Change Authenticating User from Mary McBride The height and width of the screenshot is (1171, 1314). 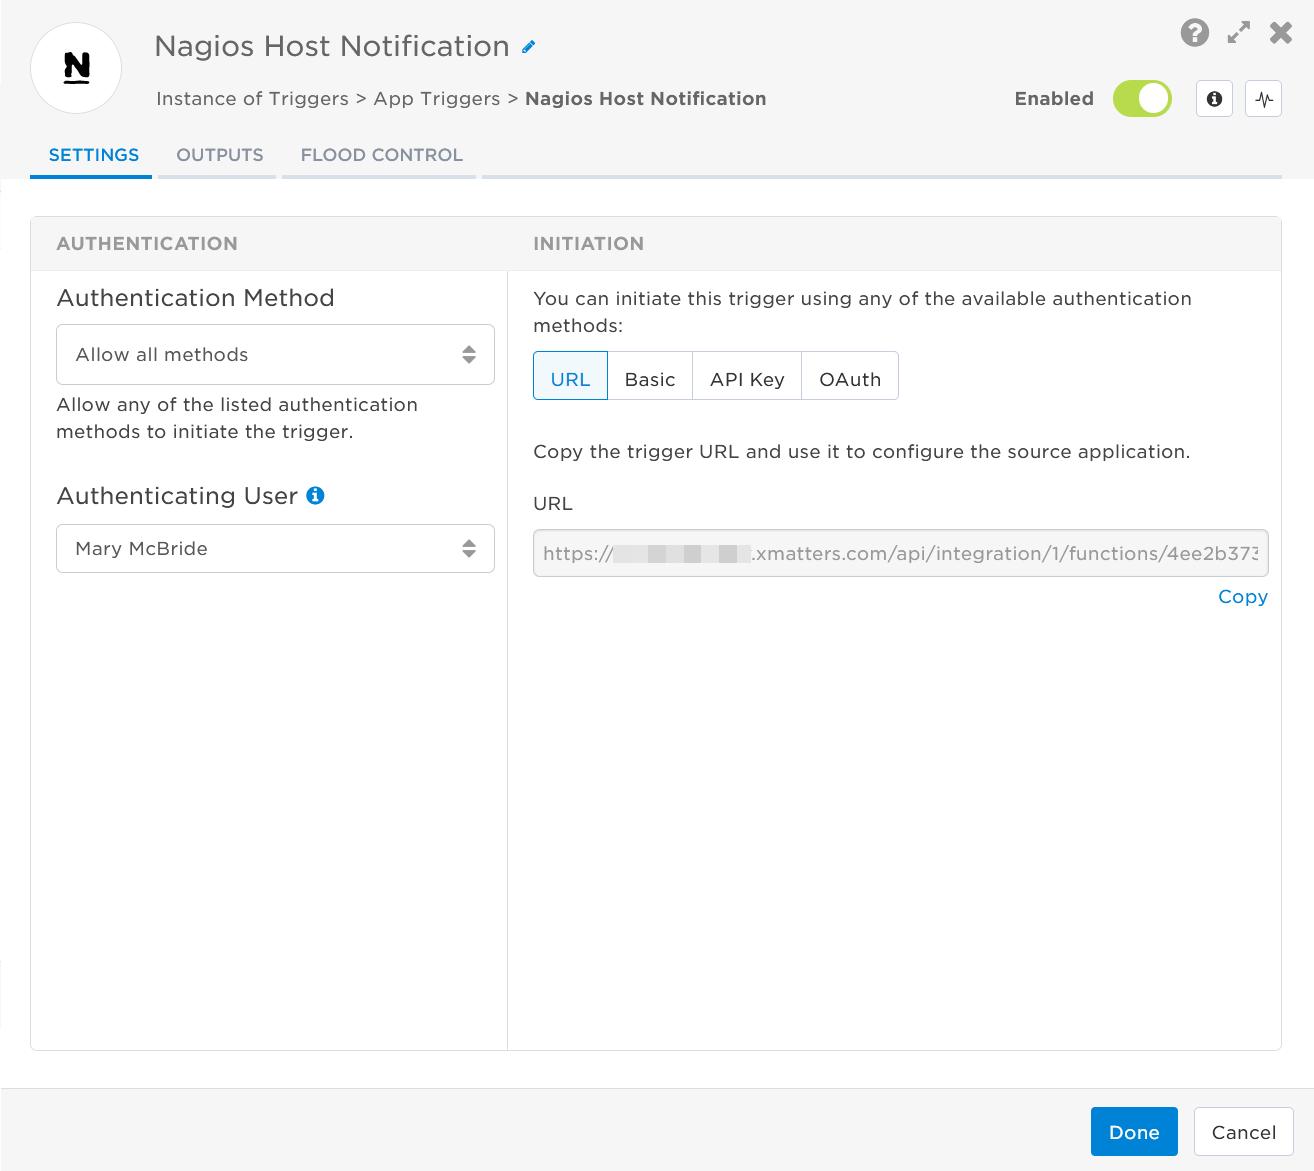tap(275, 548)
